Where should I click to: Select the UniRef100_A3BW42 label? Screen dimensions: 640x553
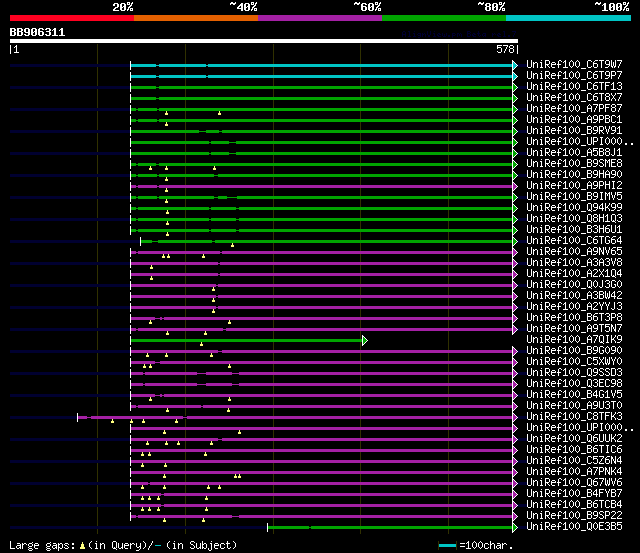(x=574, y=295)
